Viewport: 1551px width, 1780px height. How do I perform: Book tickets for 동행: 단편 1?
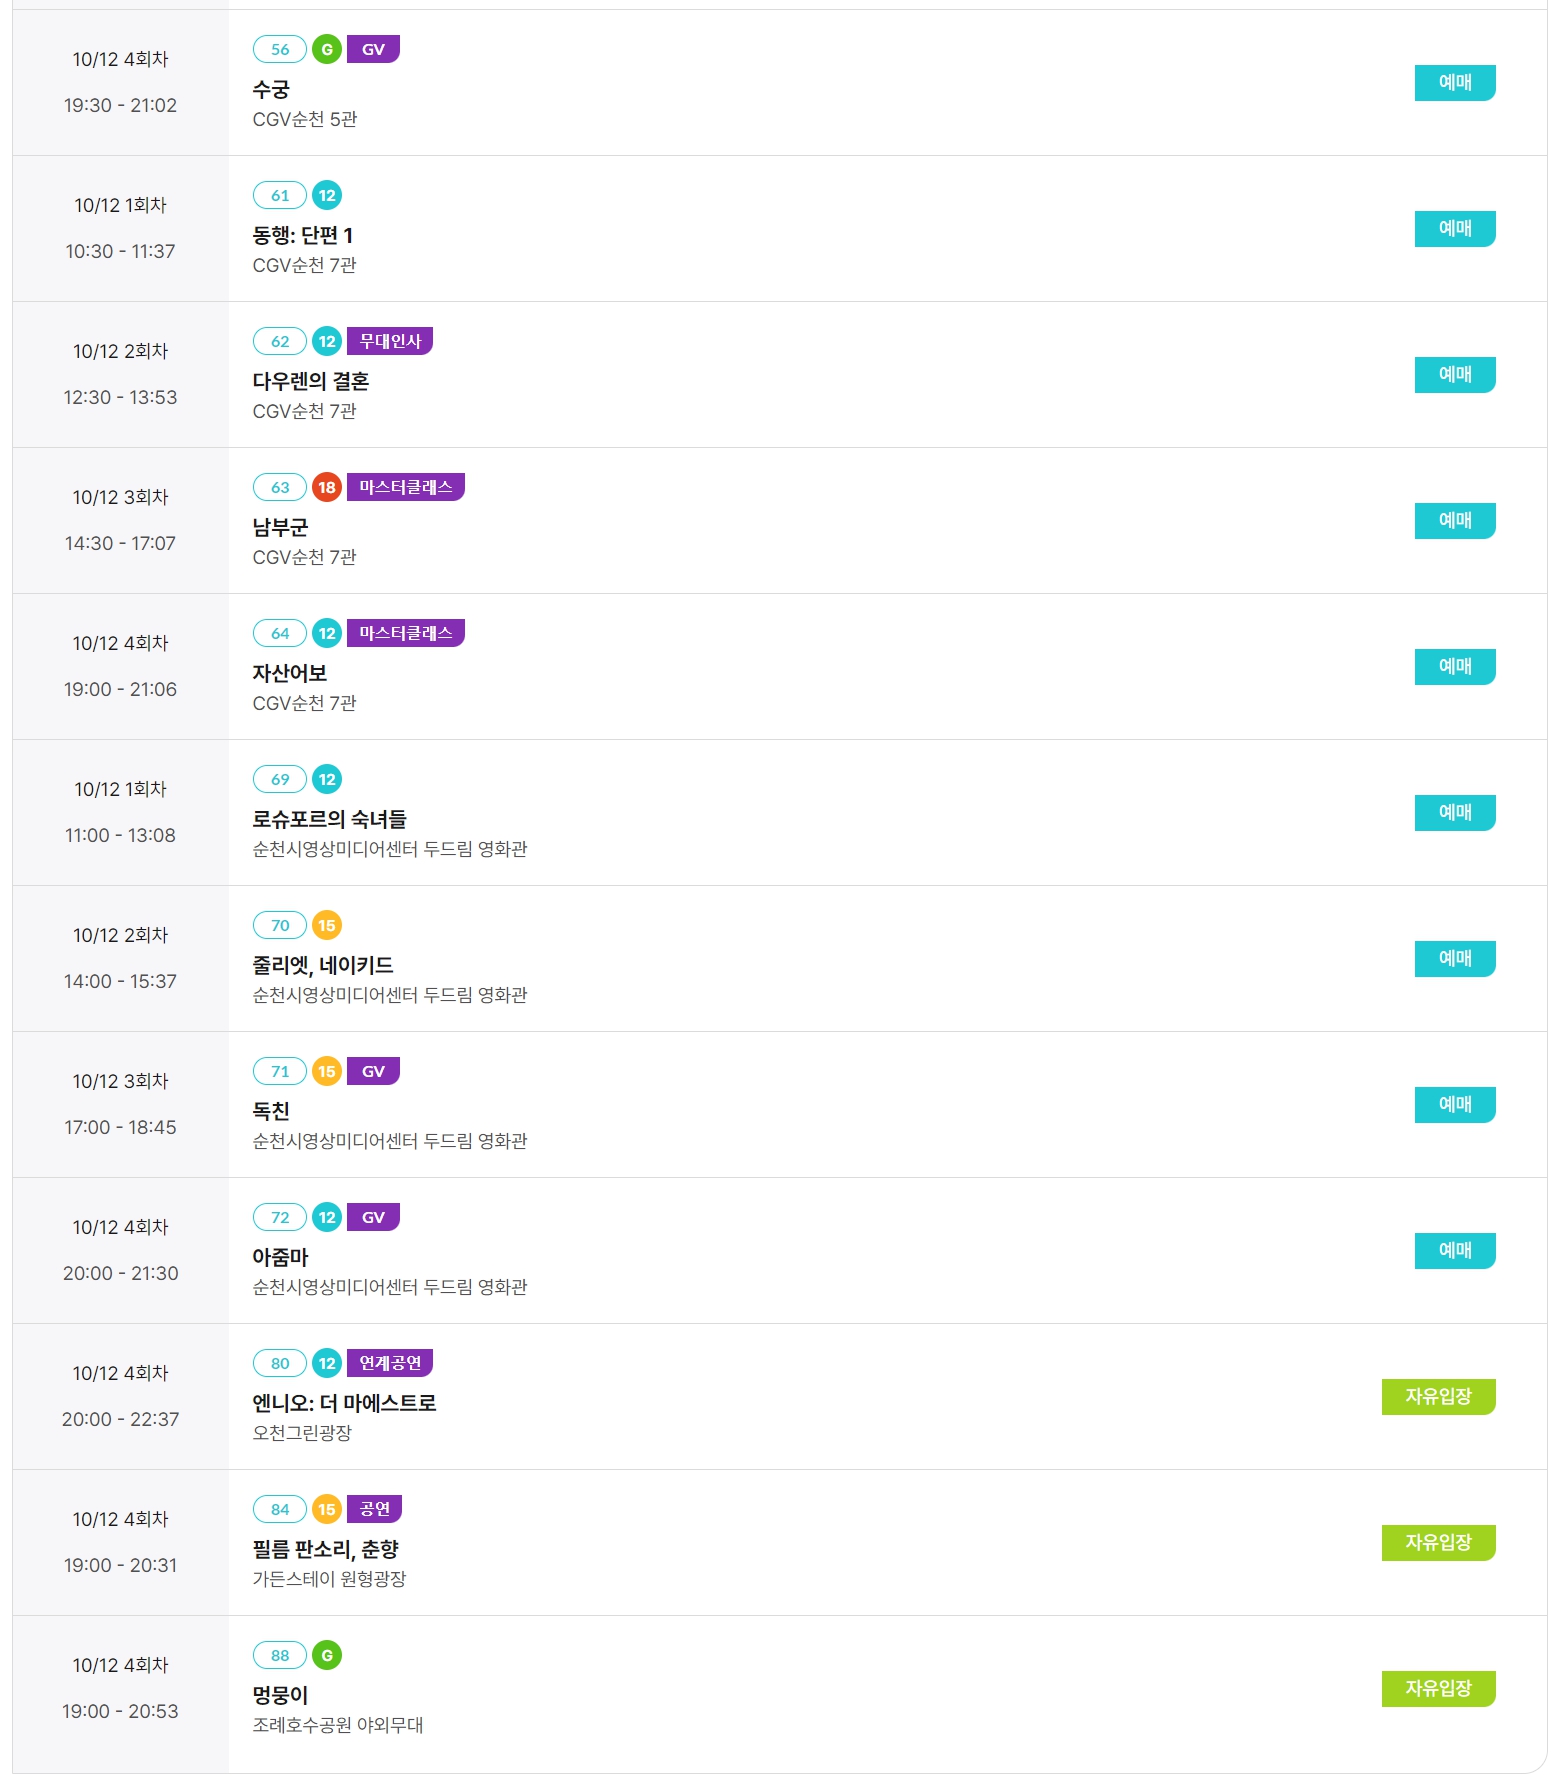click(x=1455, y=229)
